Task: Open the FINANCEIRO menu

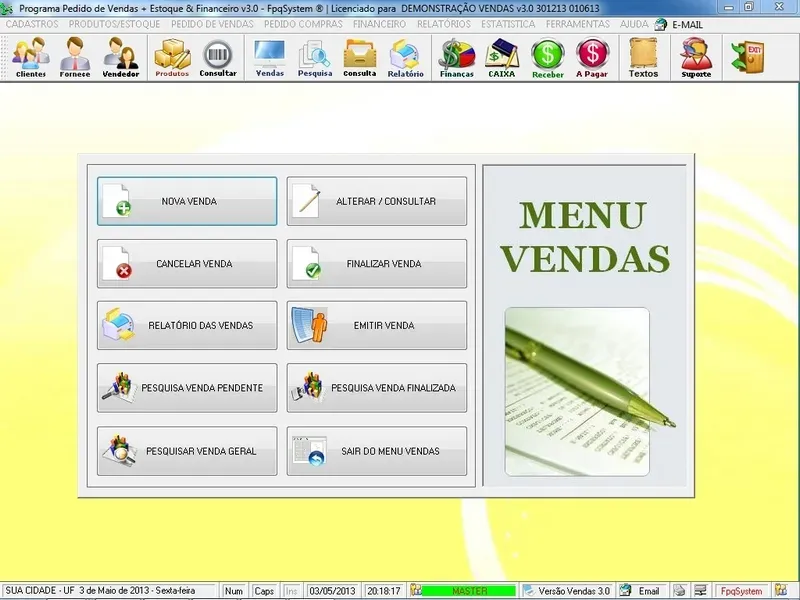Action: 379,23
